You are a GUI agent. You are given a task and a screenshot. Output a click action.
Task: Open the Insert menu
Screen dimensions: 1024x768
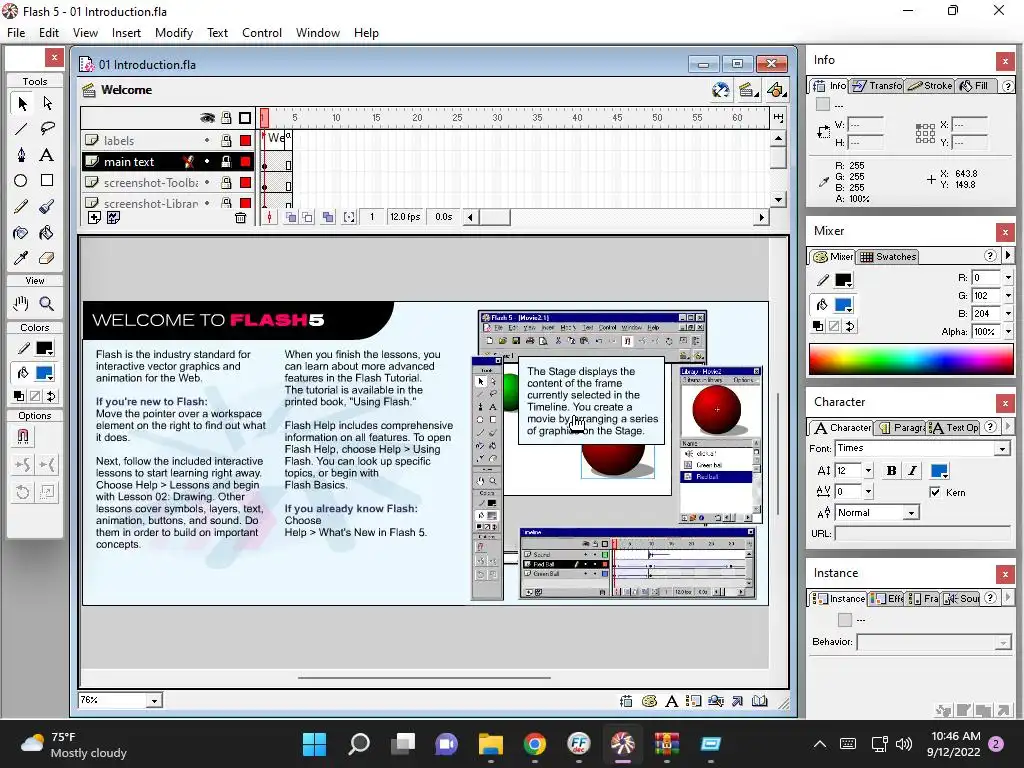point(126,33)
